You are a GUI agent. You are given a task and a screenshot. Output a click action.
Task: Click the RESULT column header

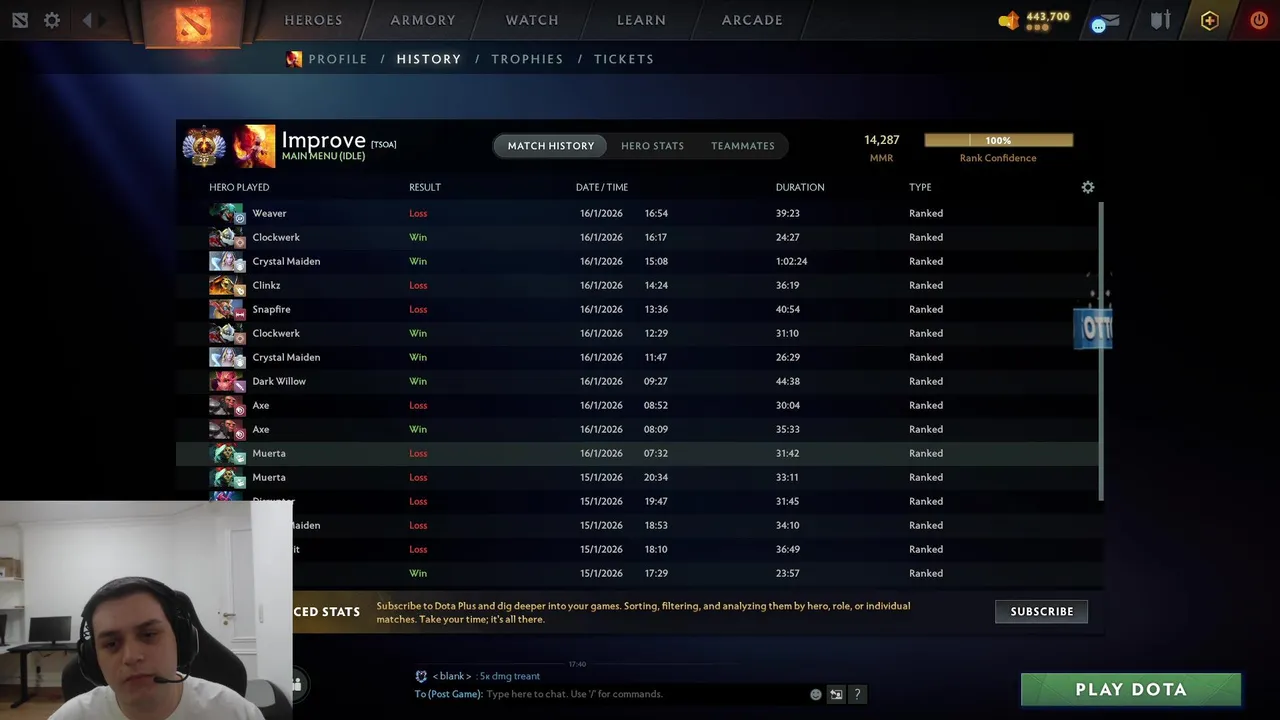pyautogui.click(x=425, y=187)
